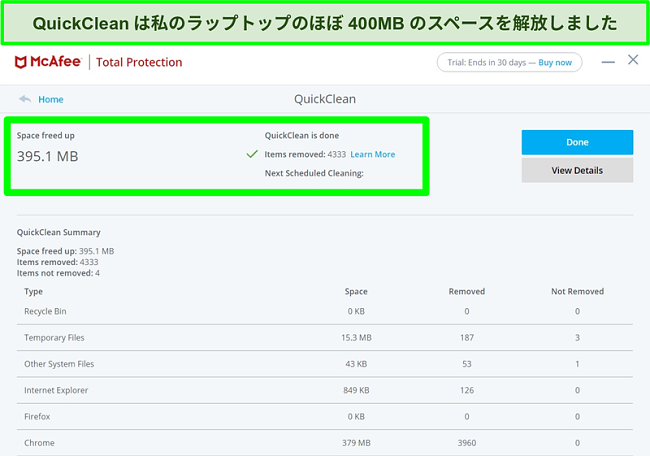The width and height of the screenshot is (650, 456).
Task: Select the Recycle Bin row
Action: tap(325, 311)
